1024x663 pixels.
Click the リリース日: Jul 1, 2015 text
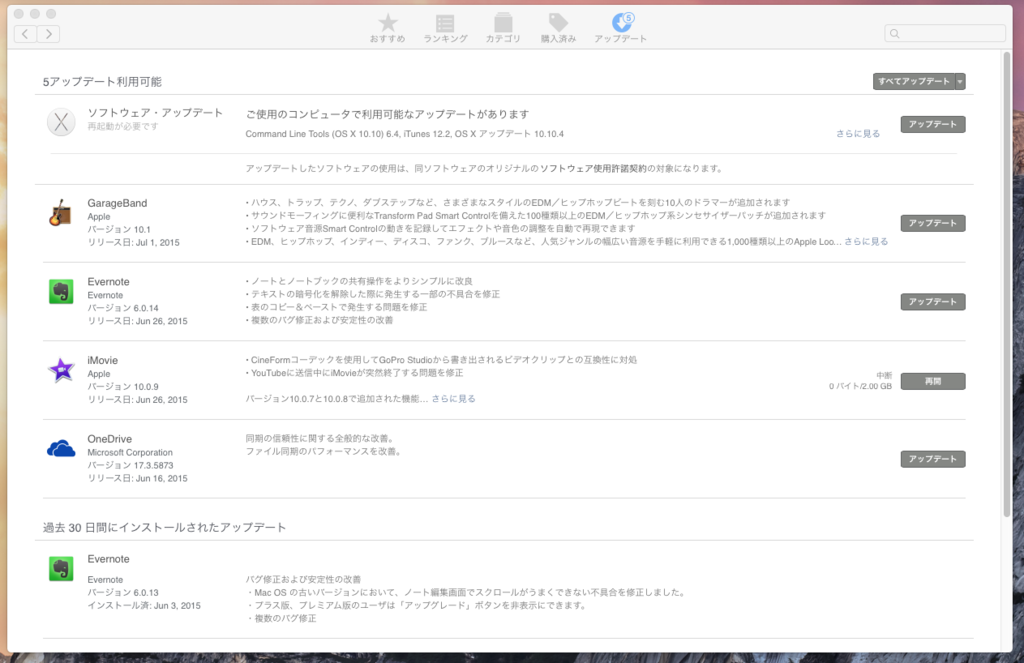tap(133, 242)
